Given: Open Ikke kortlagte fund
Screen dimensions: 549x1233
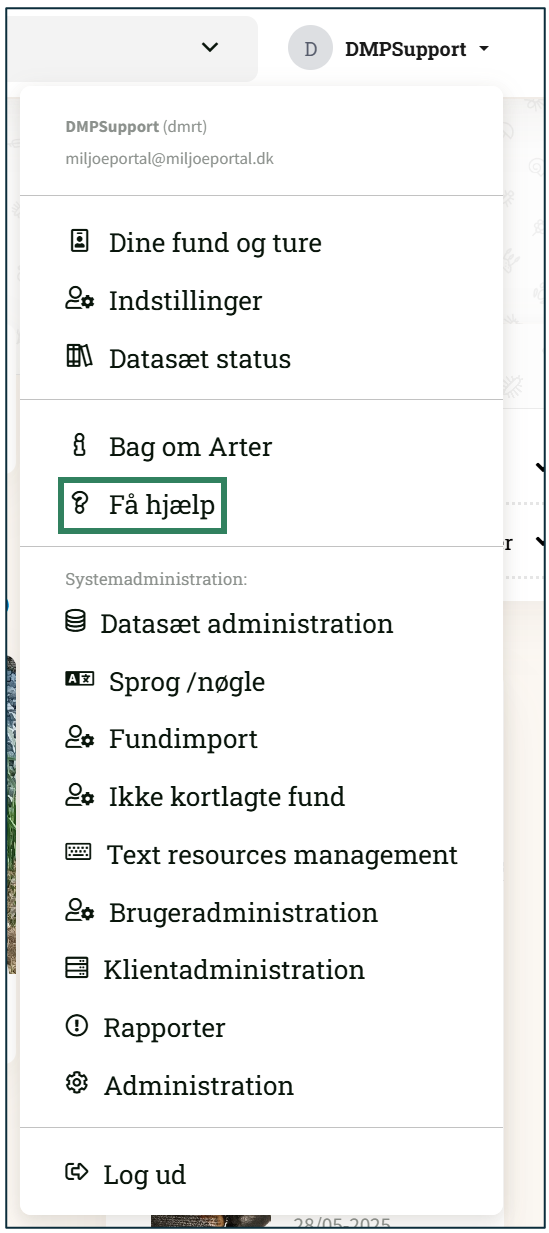Looking at the screenshot, I should point(226,797).
